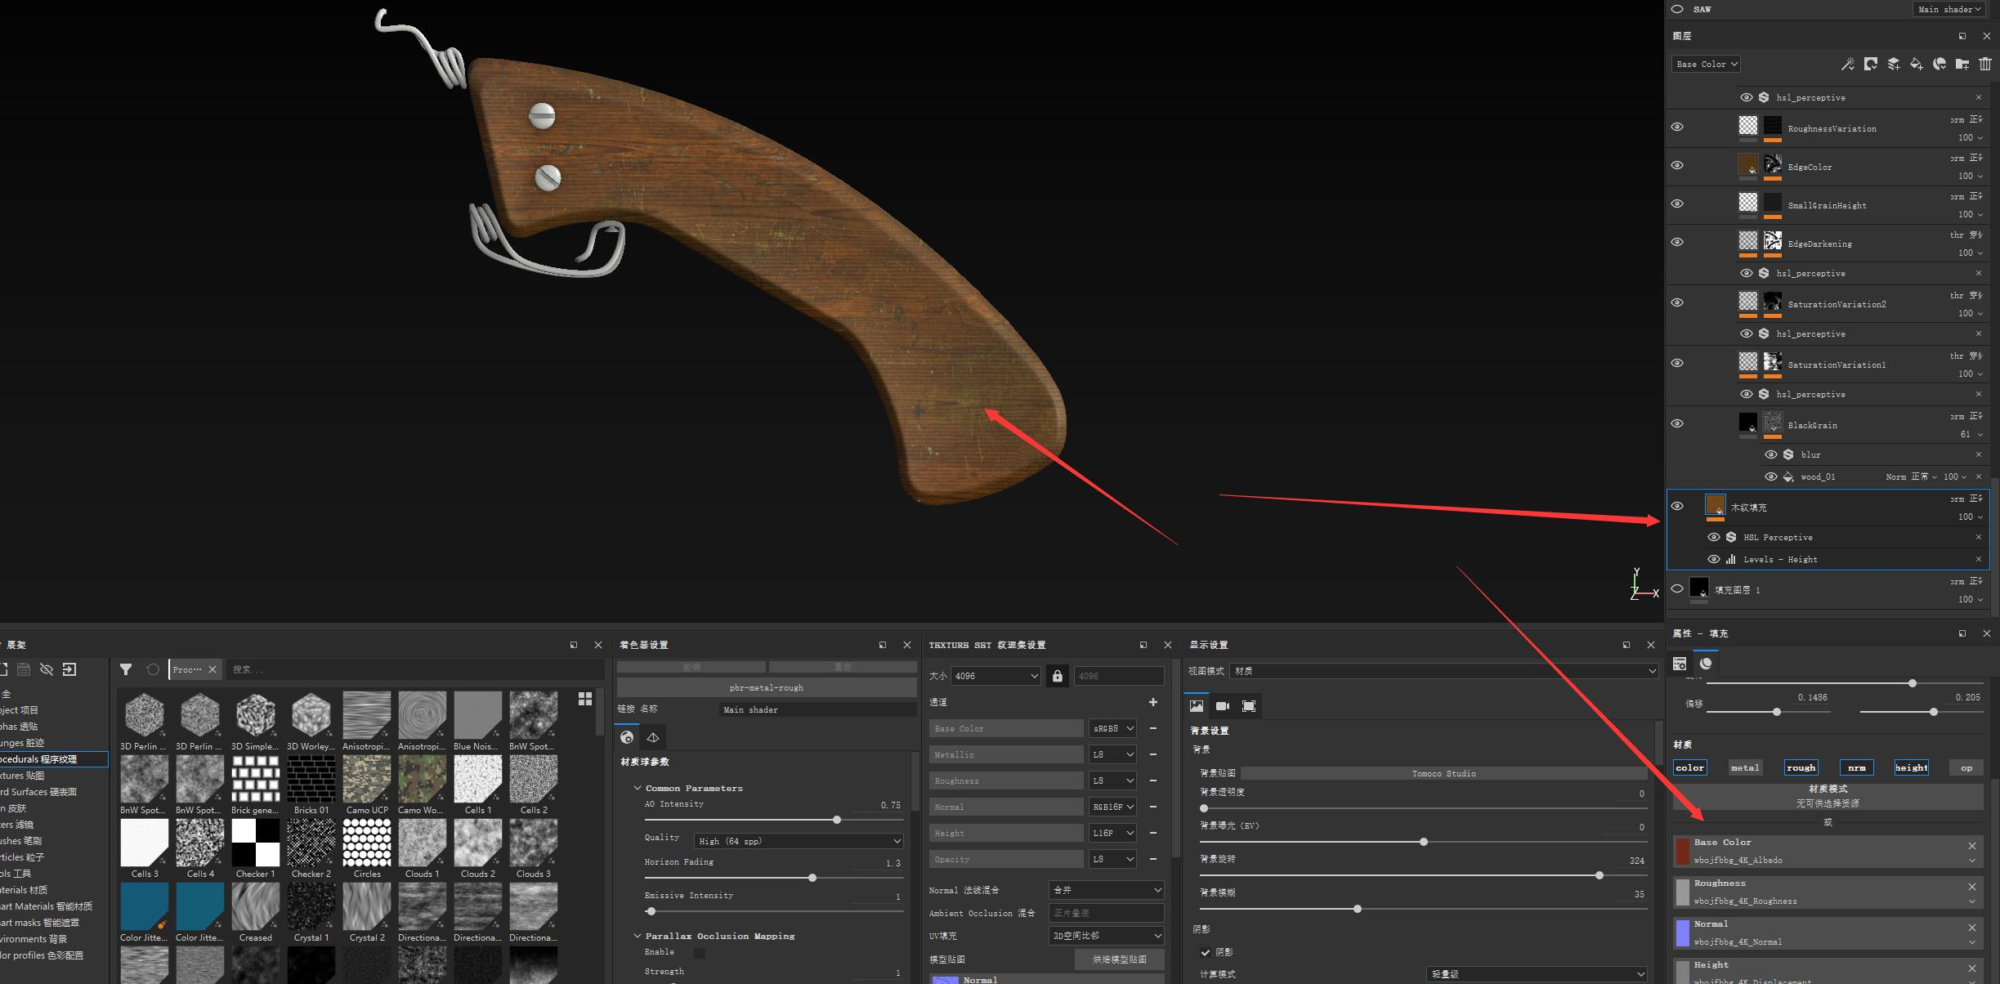Image resolution: width=2000 pixels, height=984 pixels.
Task: Add a new fill layer
Action: pyautogui.click(x=1917, y=65)
